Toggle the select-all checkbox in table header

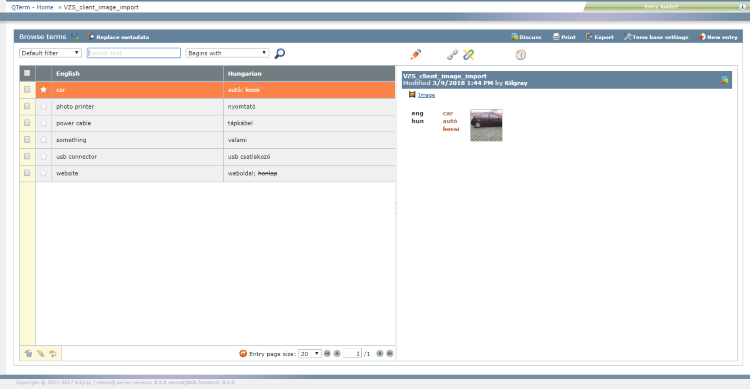point(27,73)
